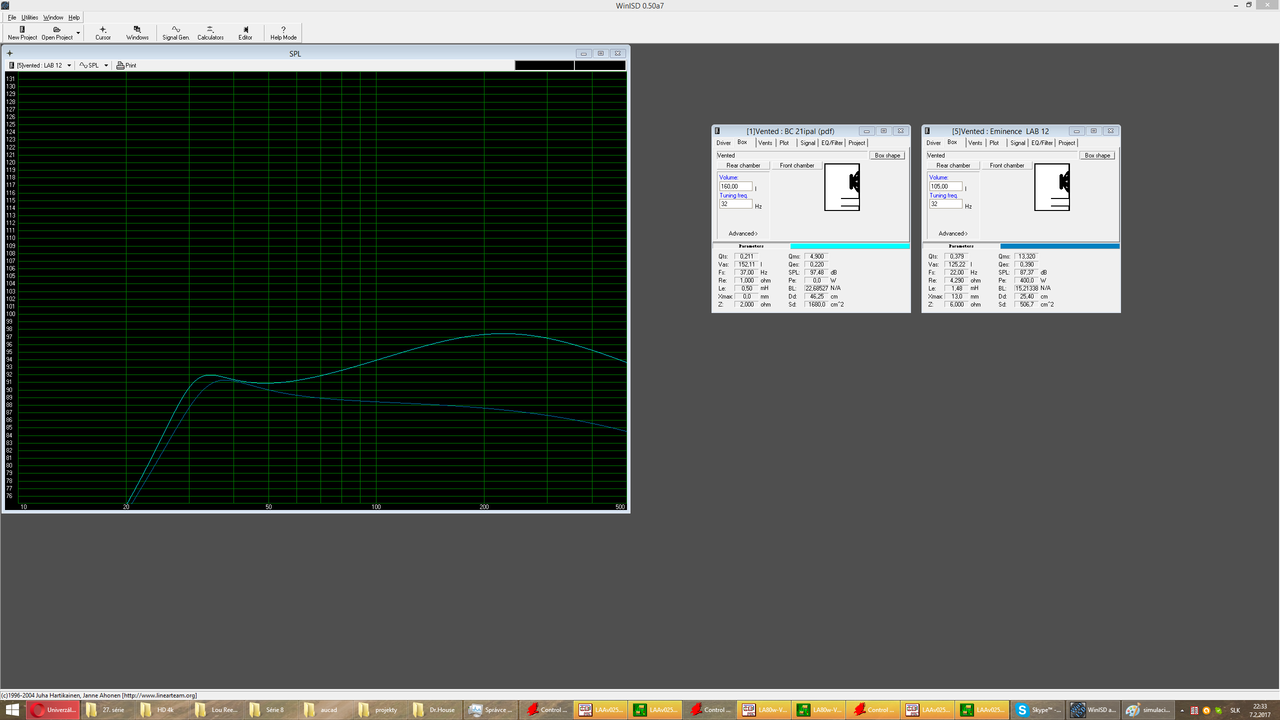Switch to EQ/Filter tab in Eminence LAB 12 window
Image resolution: width=1280 pixels, height=720 pixels.
[1042, 143]
